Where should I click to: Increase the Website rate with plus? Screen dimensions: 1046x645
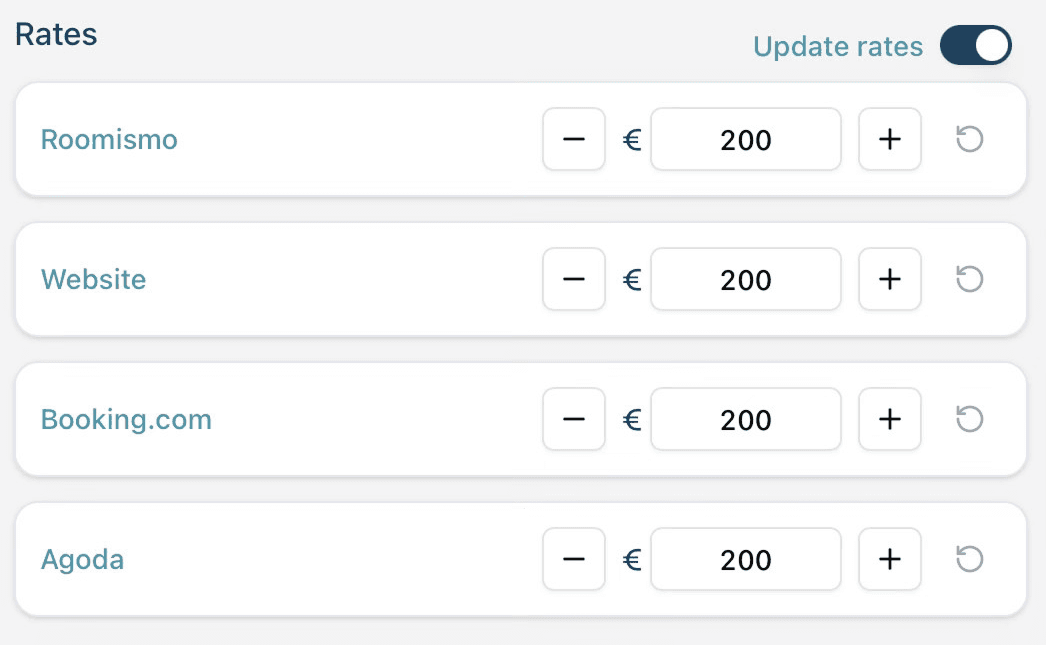tap(890, 279)
